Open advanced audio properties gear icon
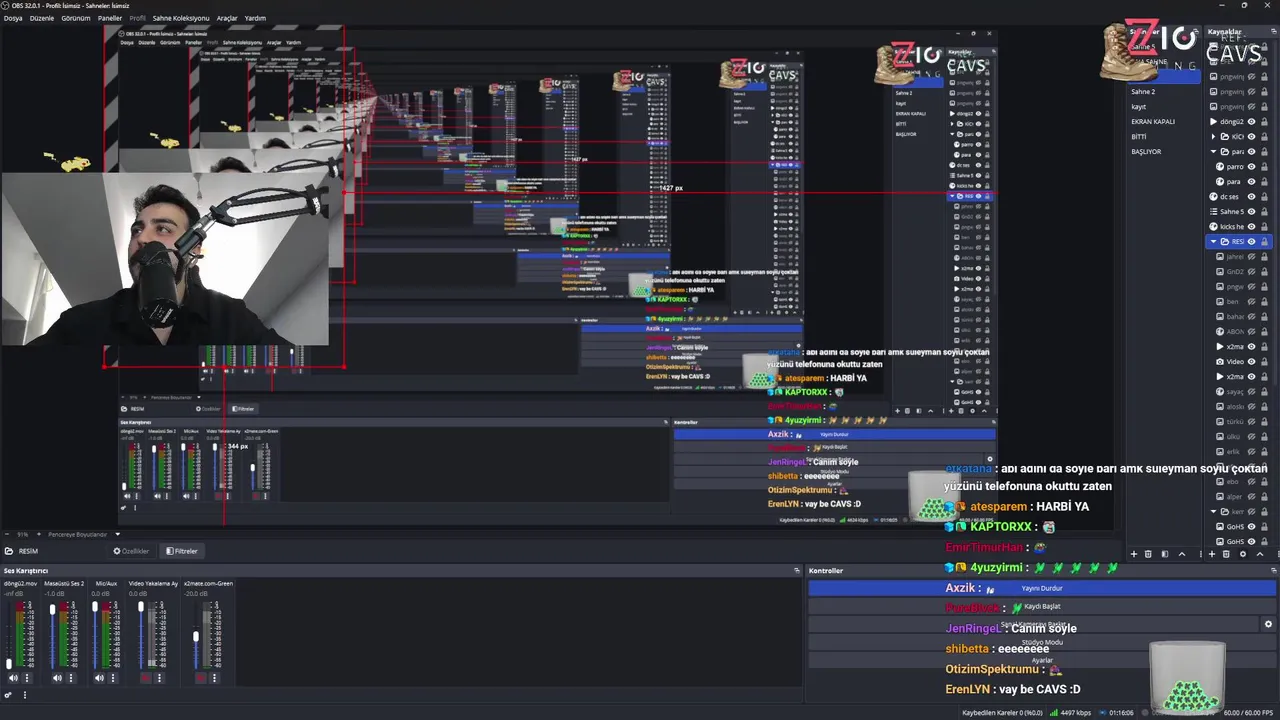This screenshot has height=720, width=1280. point(8,695)
